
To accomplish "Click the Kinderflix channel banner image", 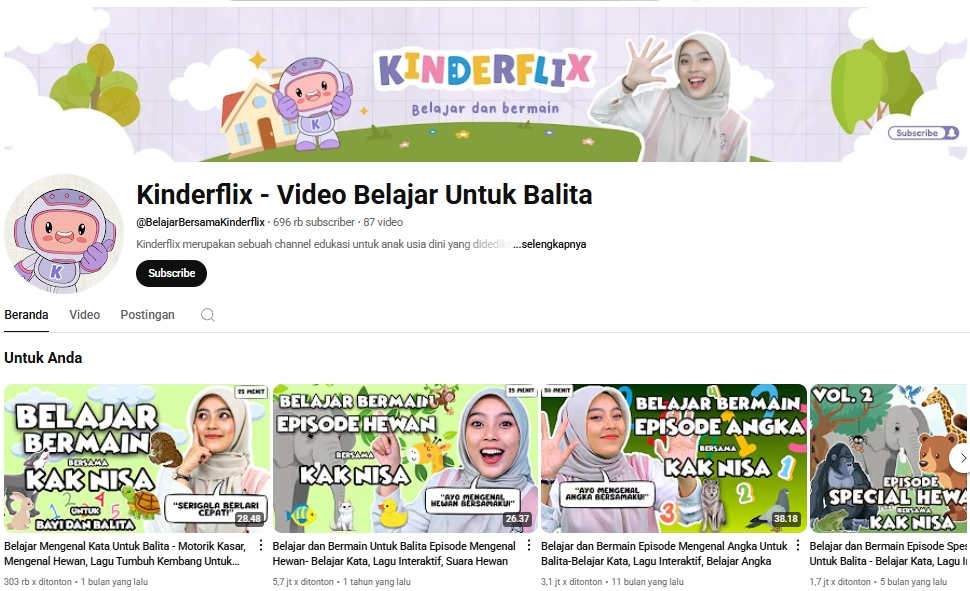I will [x=485, y=85].
